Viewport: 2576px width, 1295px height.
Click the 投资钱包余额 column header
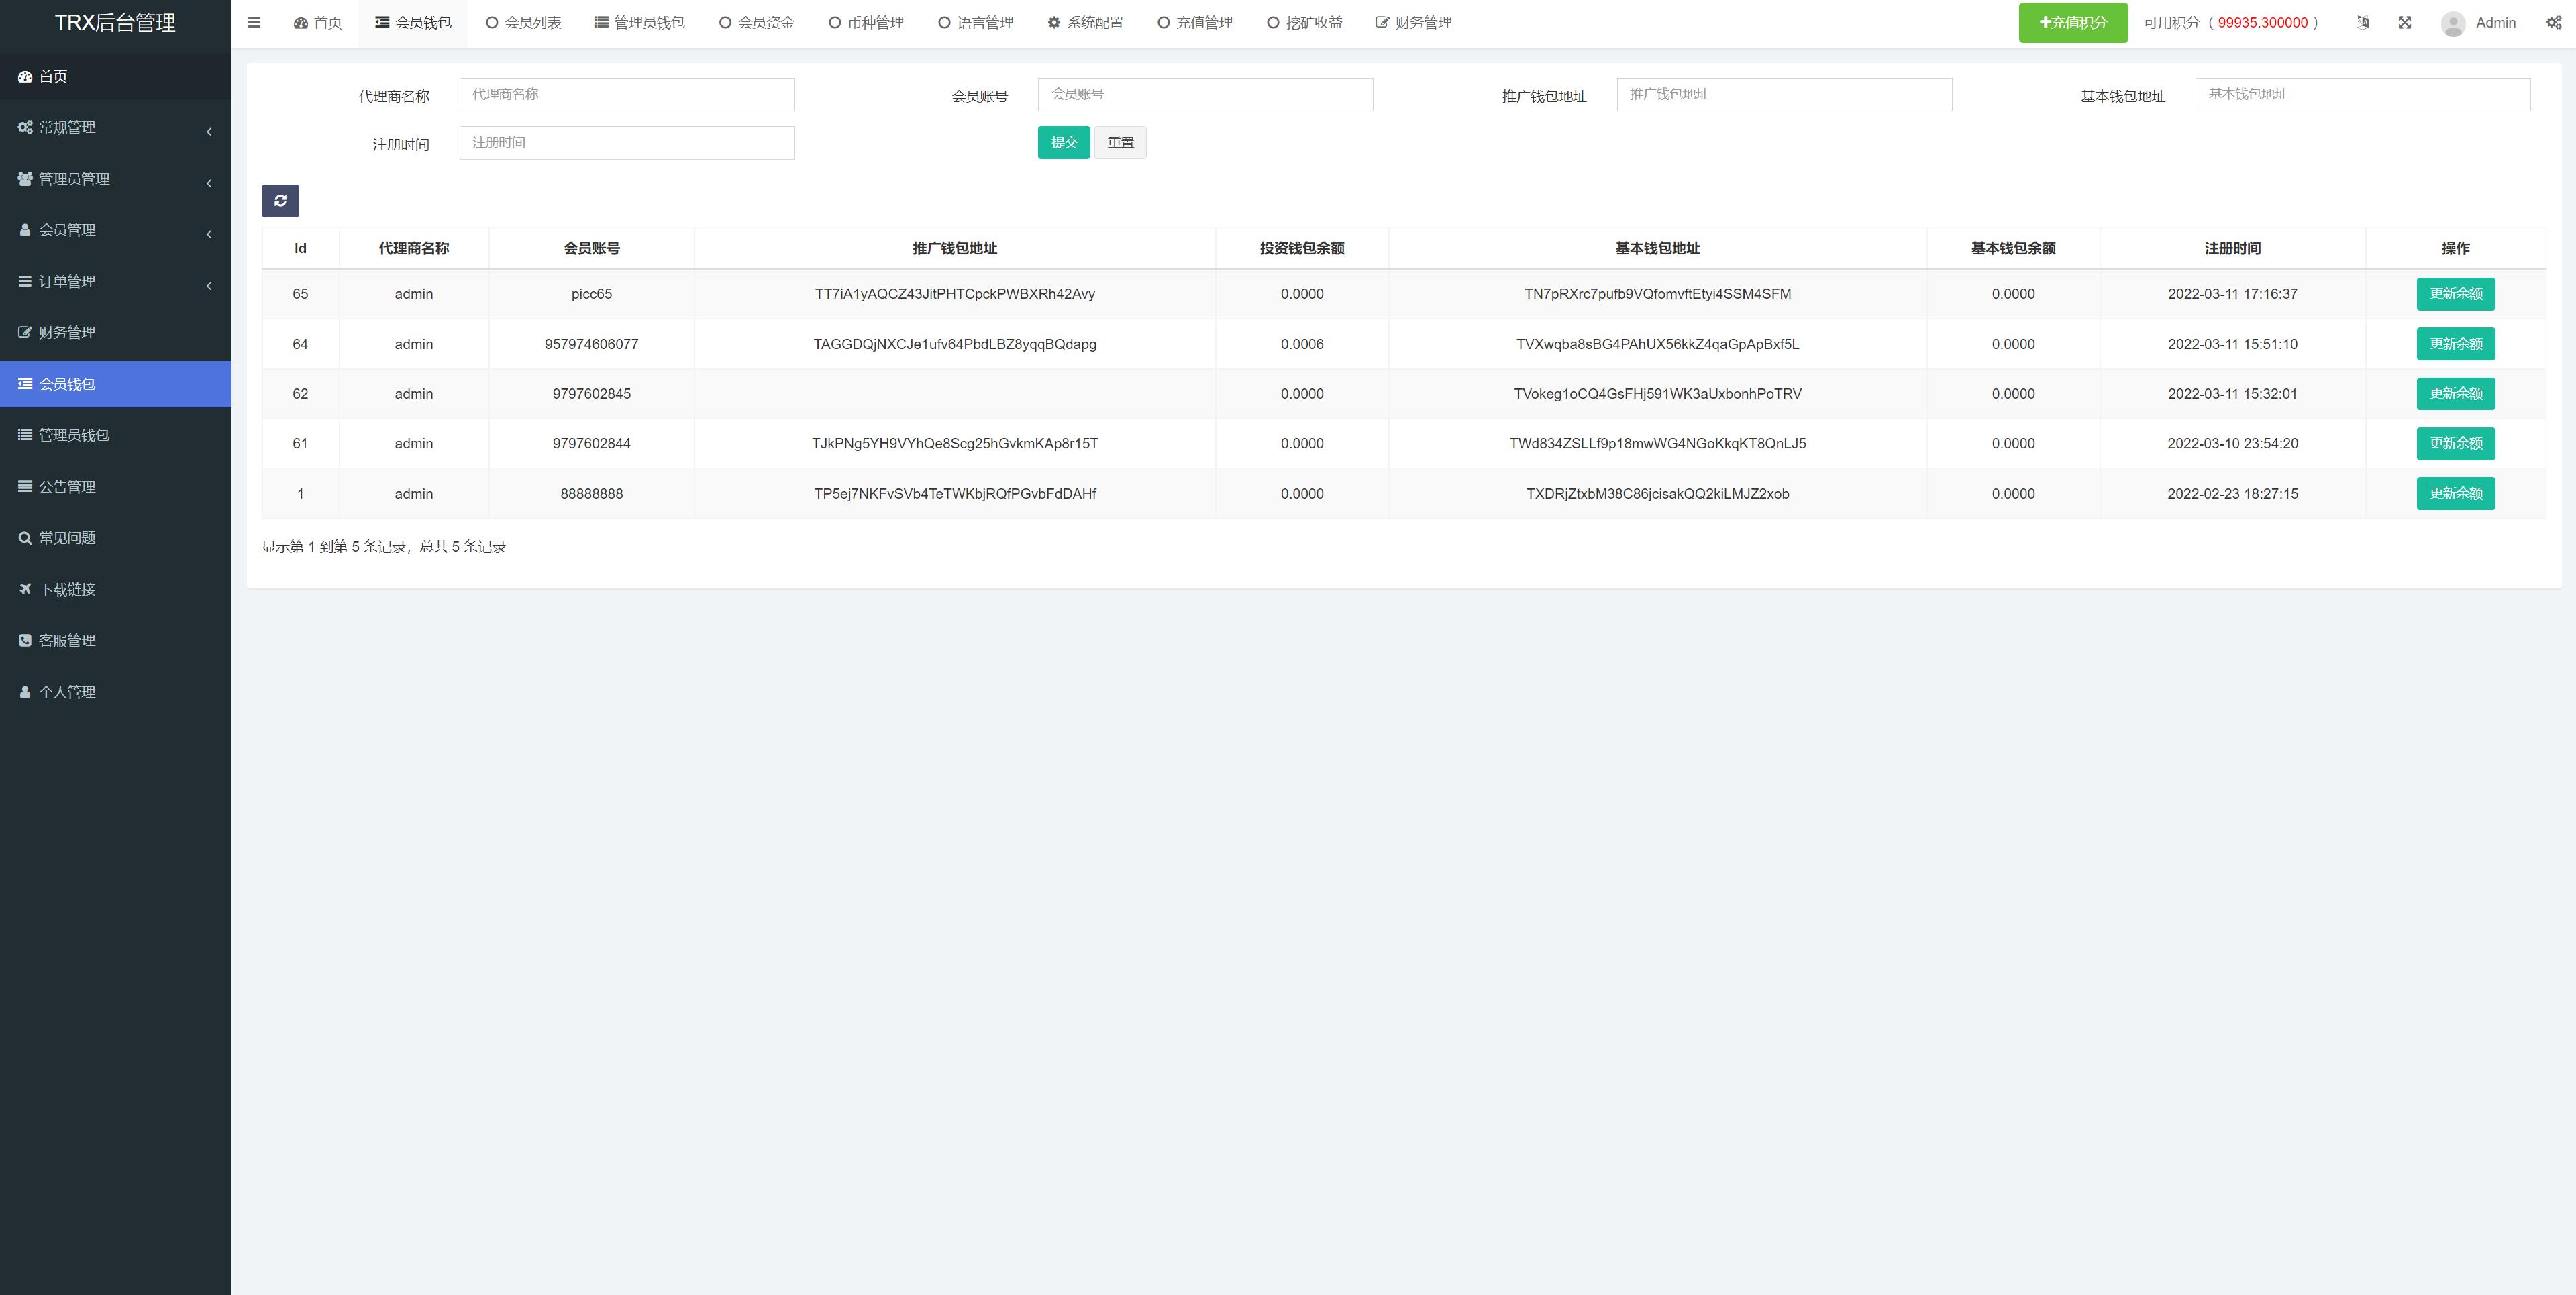click(1301, 248)
